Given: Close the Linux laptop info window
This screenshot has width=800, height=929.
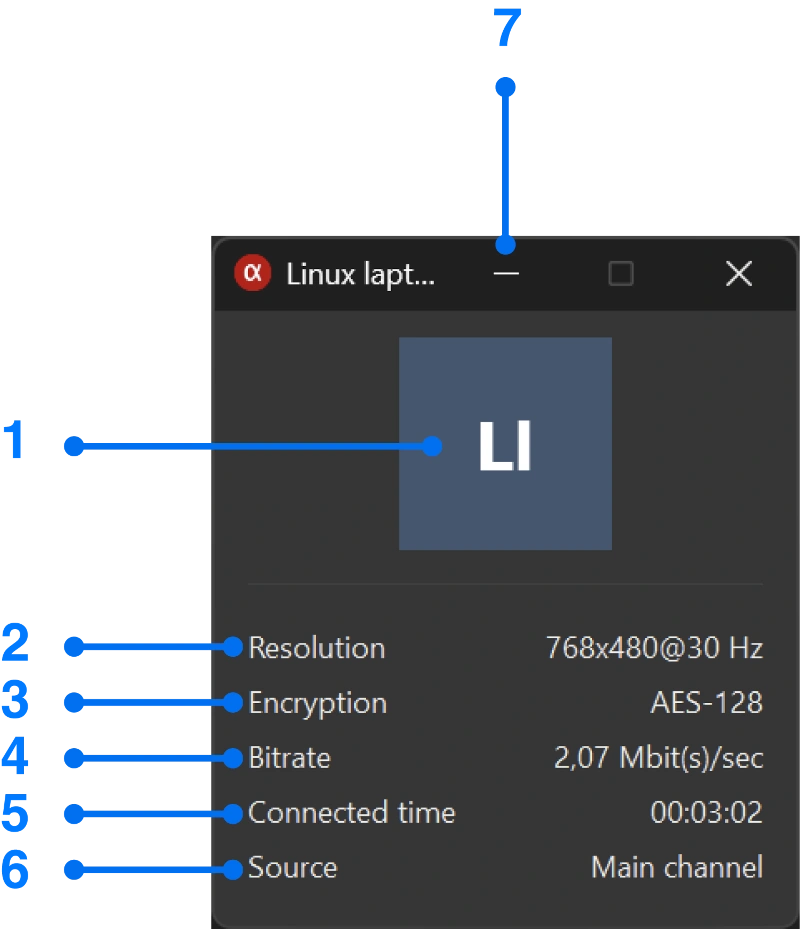Looking at the screenshot, I should point(738,273).
